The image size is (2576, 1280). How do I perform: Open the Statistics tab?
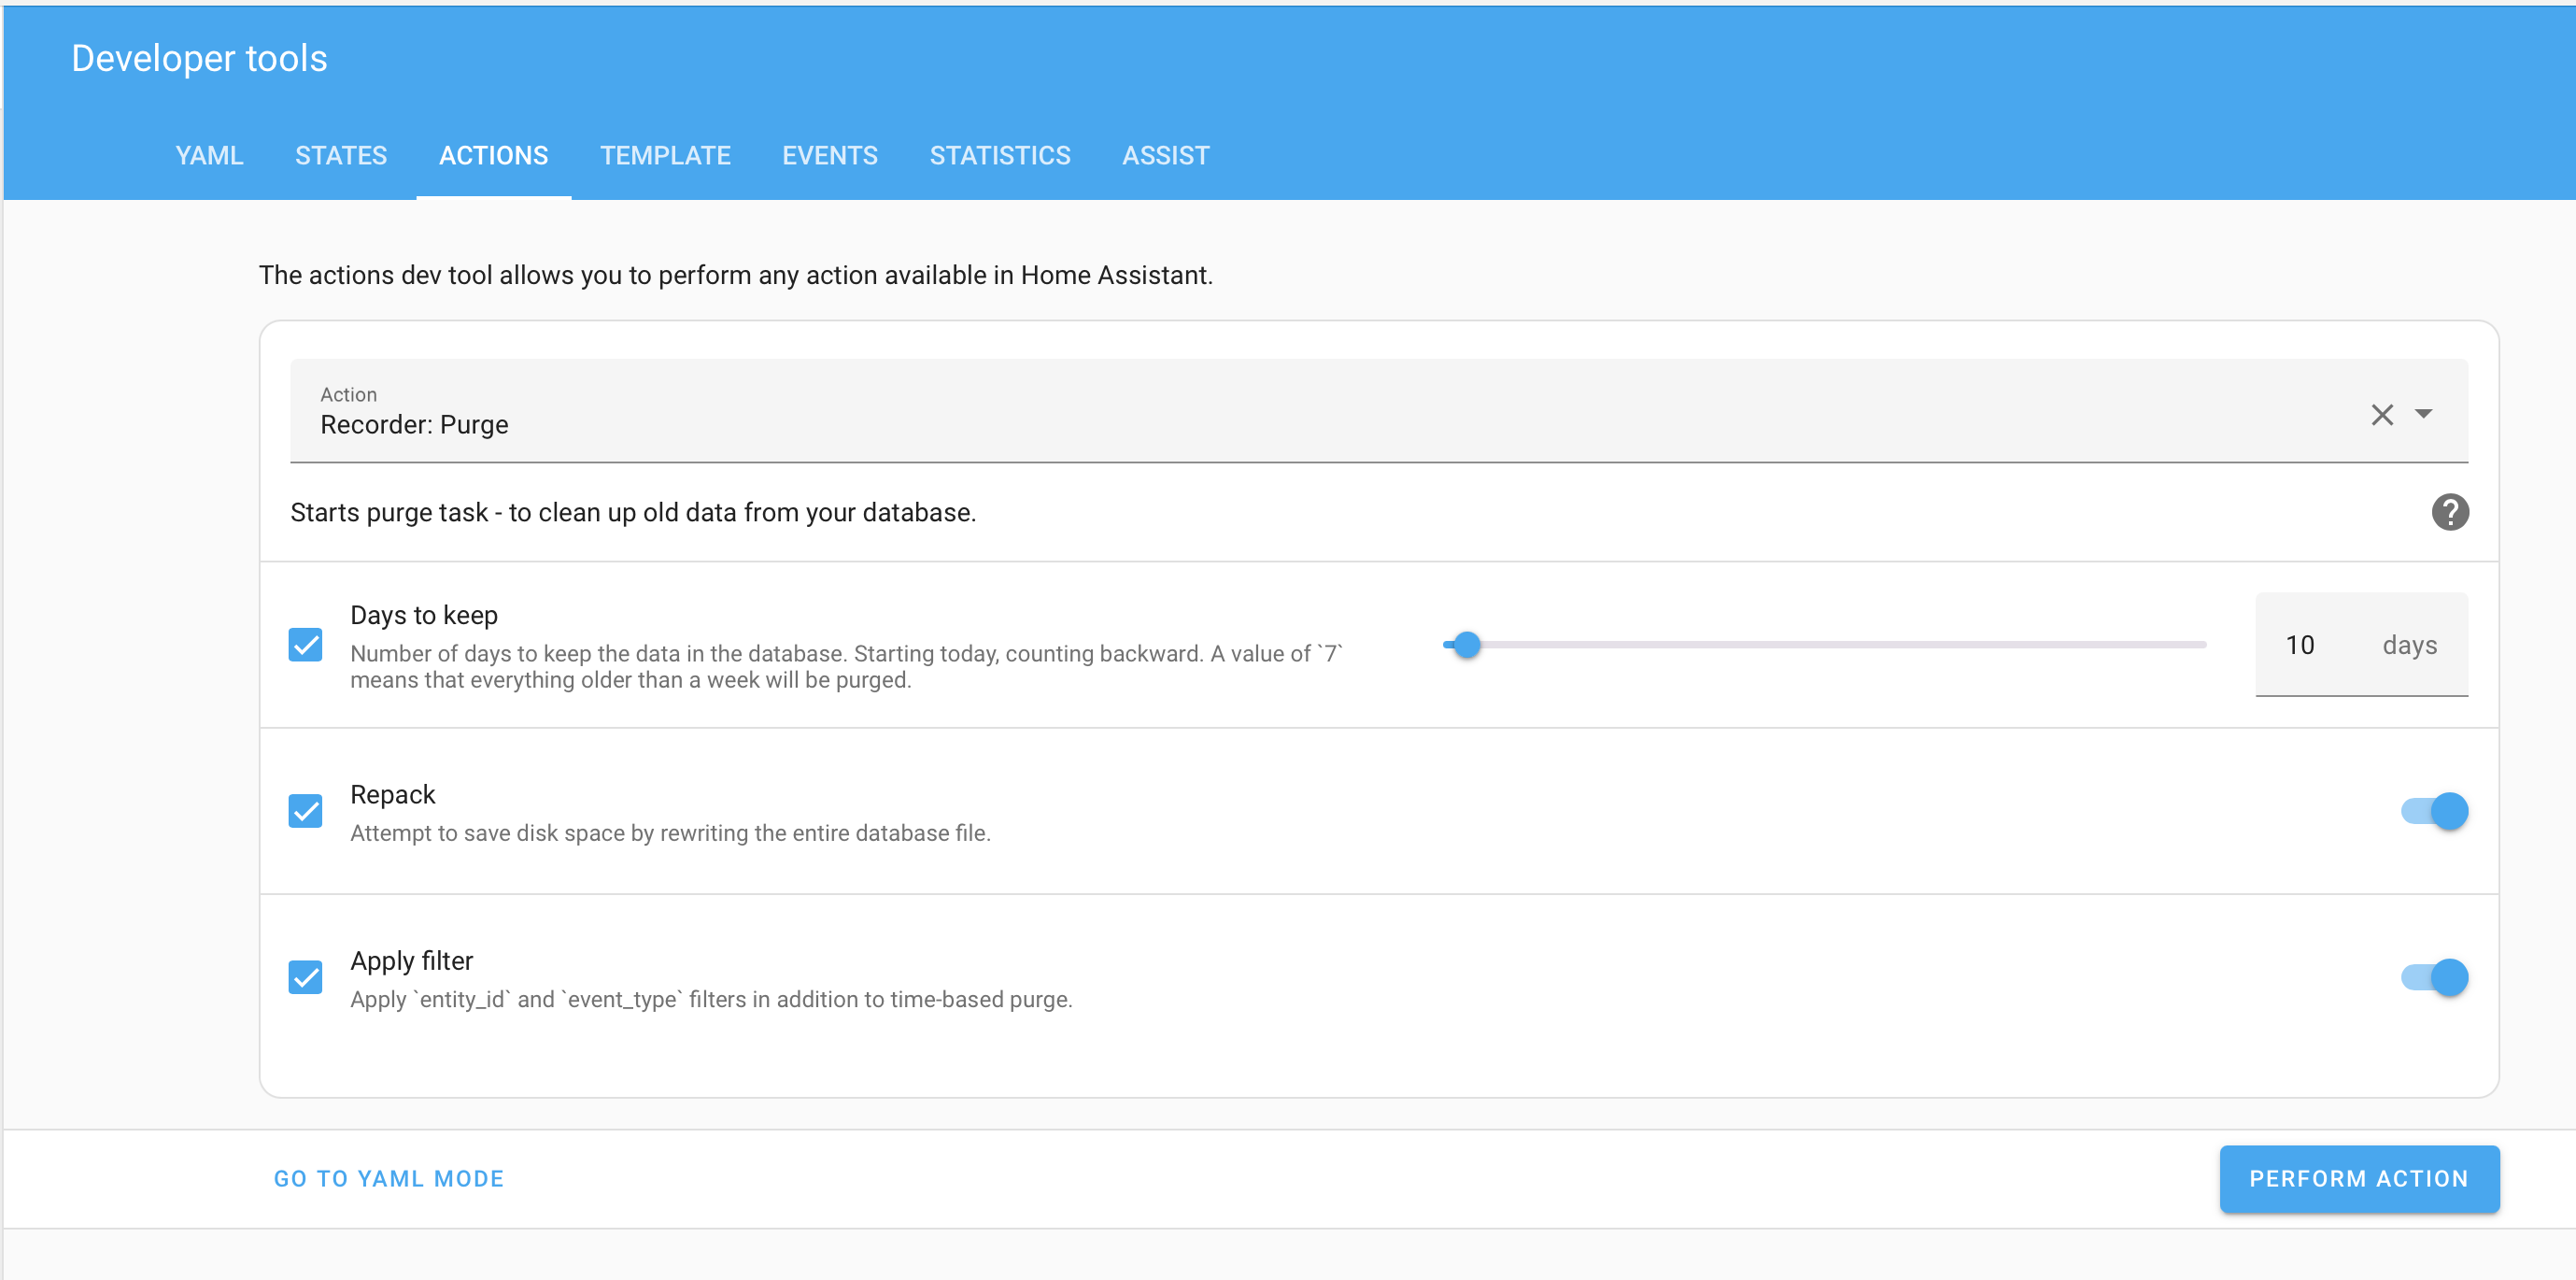coord(1000,156)
